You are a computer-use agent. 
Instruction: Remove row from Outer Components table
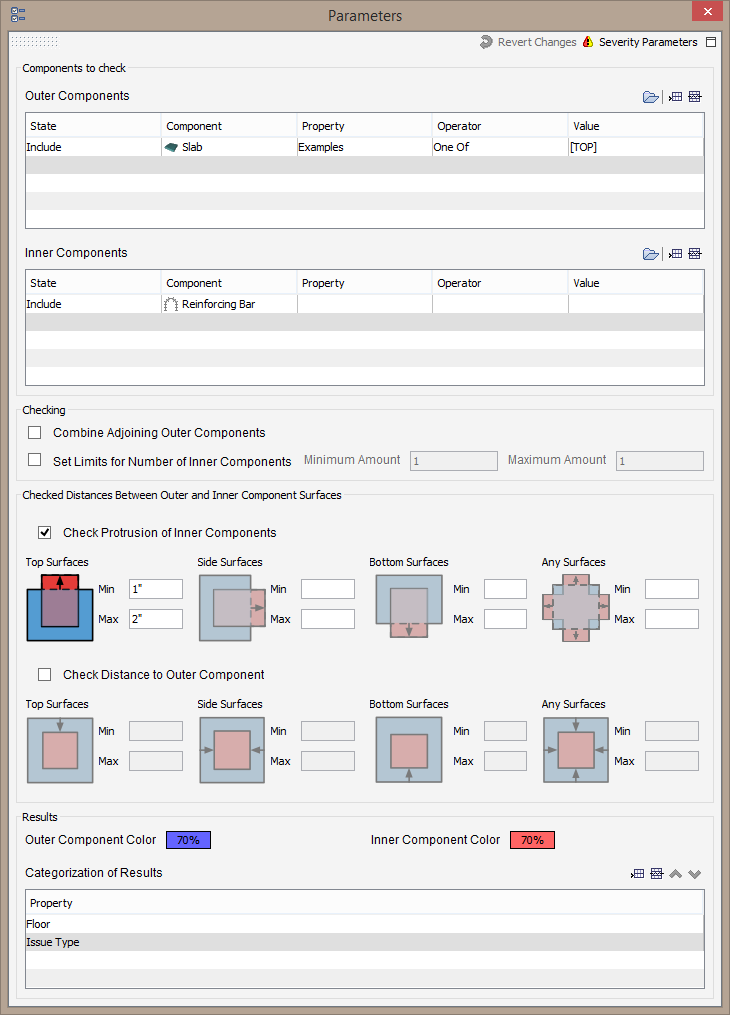tap(695, 97)
